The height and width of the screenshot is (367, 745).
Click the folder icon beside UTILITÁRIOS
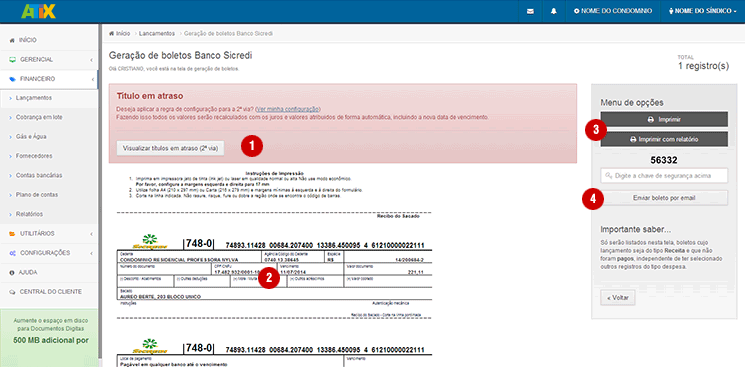tap(12, 233)
